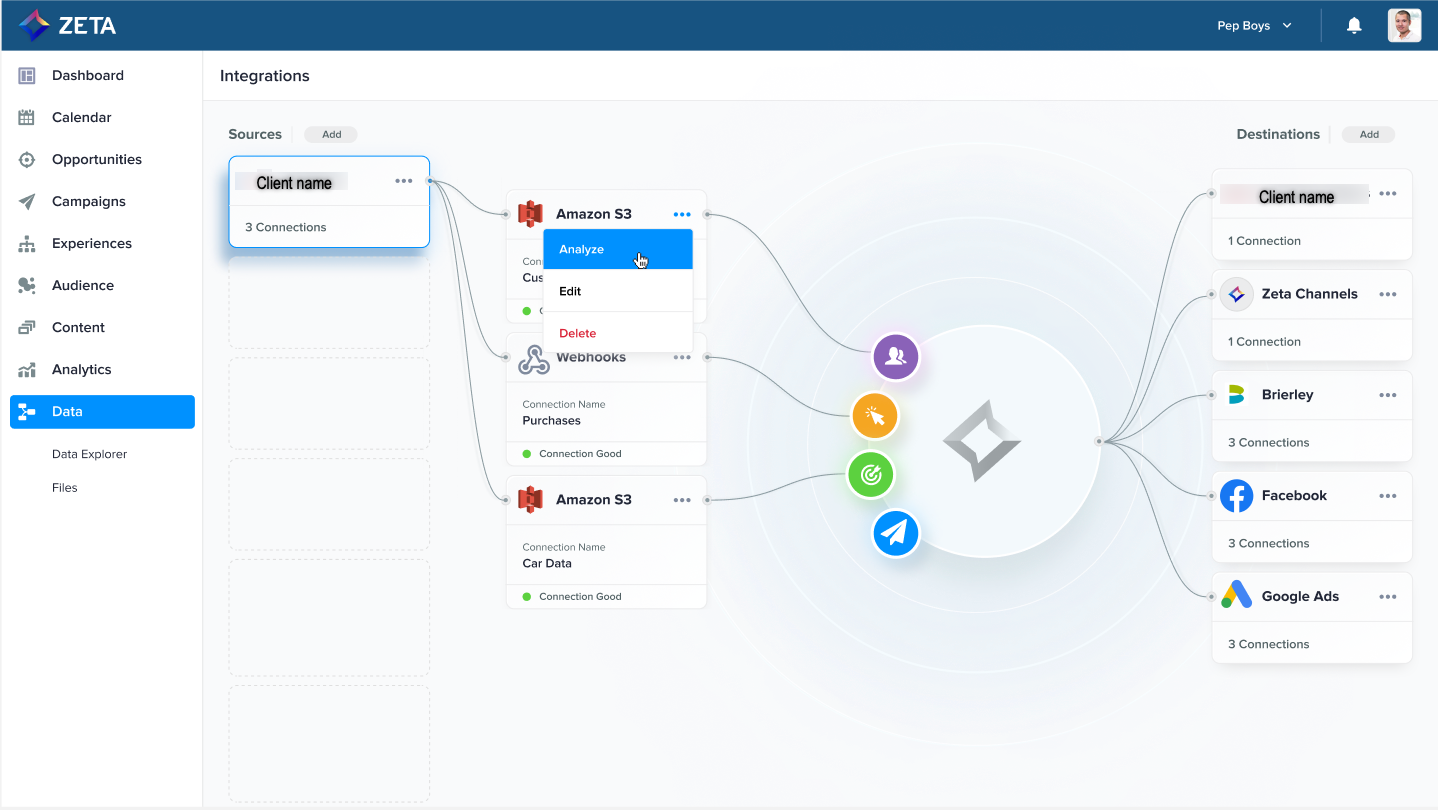This screenshot has width=1438, height=810.
Task: Open Data Explorer in the sidebar
Action: coord(90,454)
